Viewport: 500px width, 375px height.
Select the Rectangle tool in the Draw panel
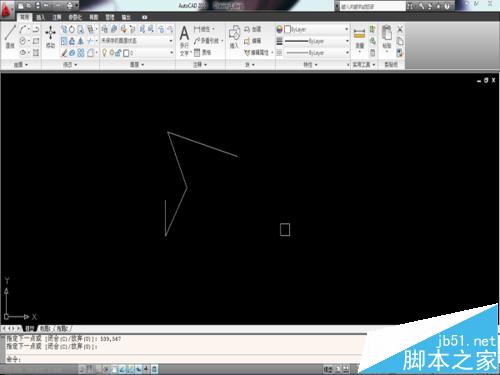(x=36, y=41)
